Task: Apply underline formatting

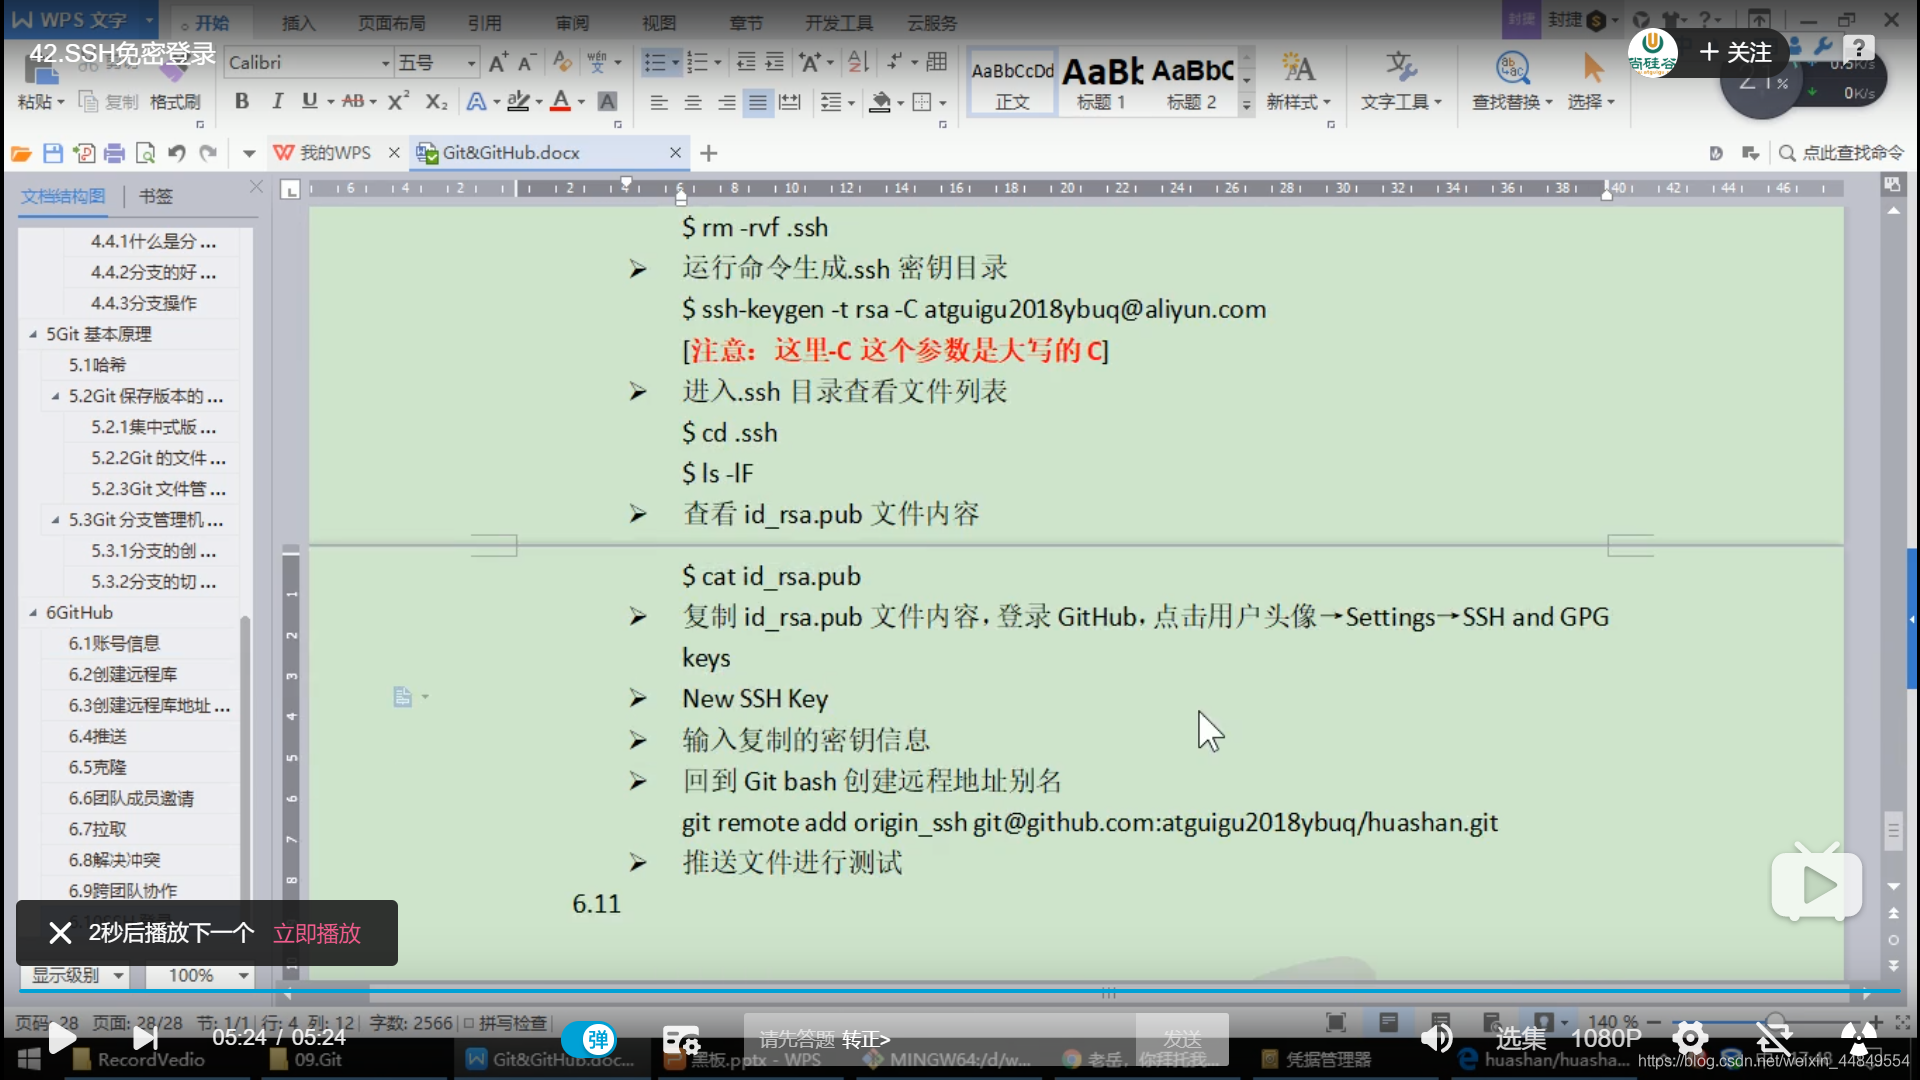Action: [x=310, y=101]
